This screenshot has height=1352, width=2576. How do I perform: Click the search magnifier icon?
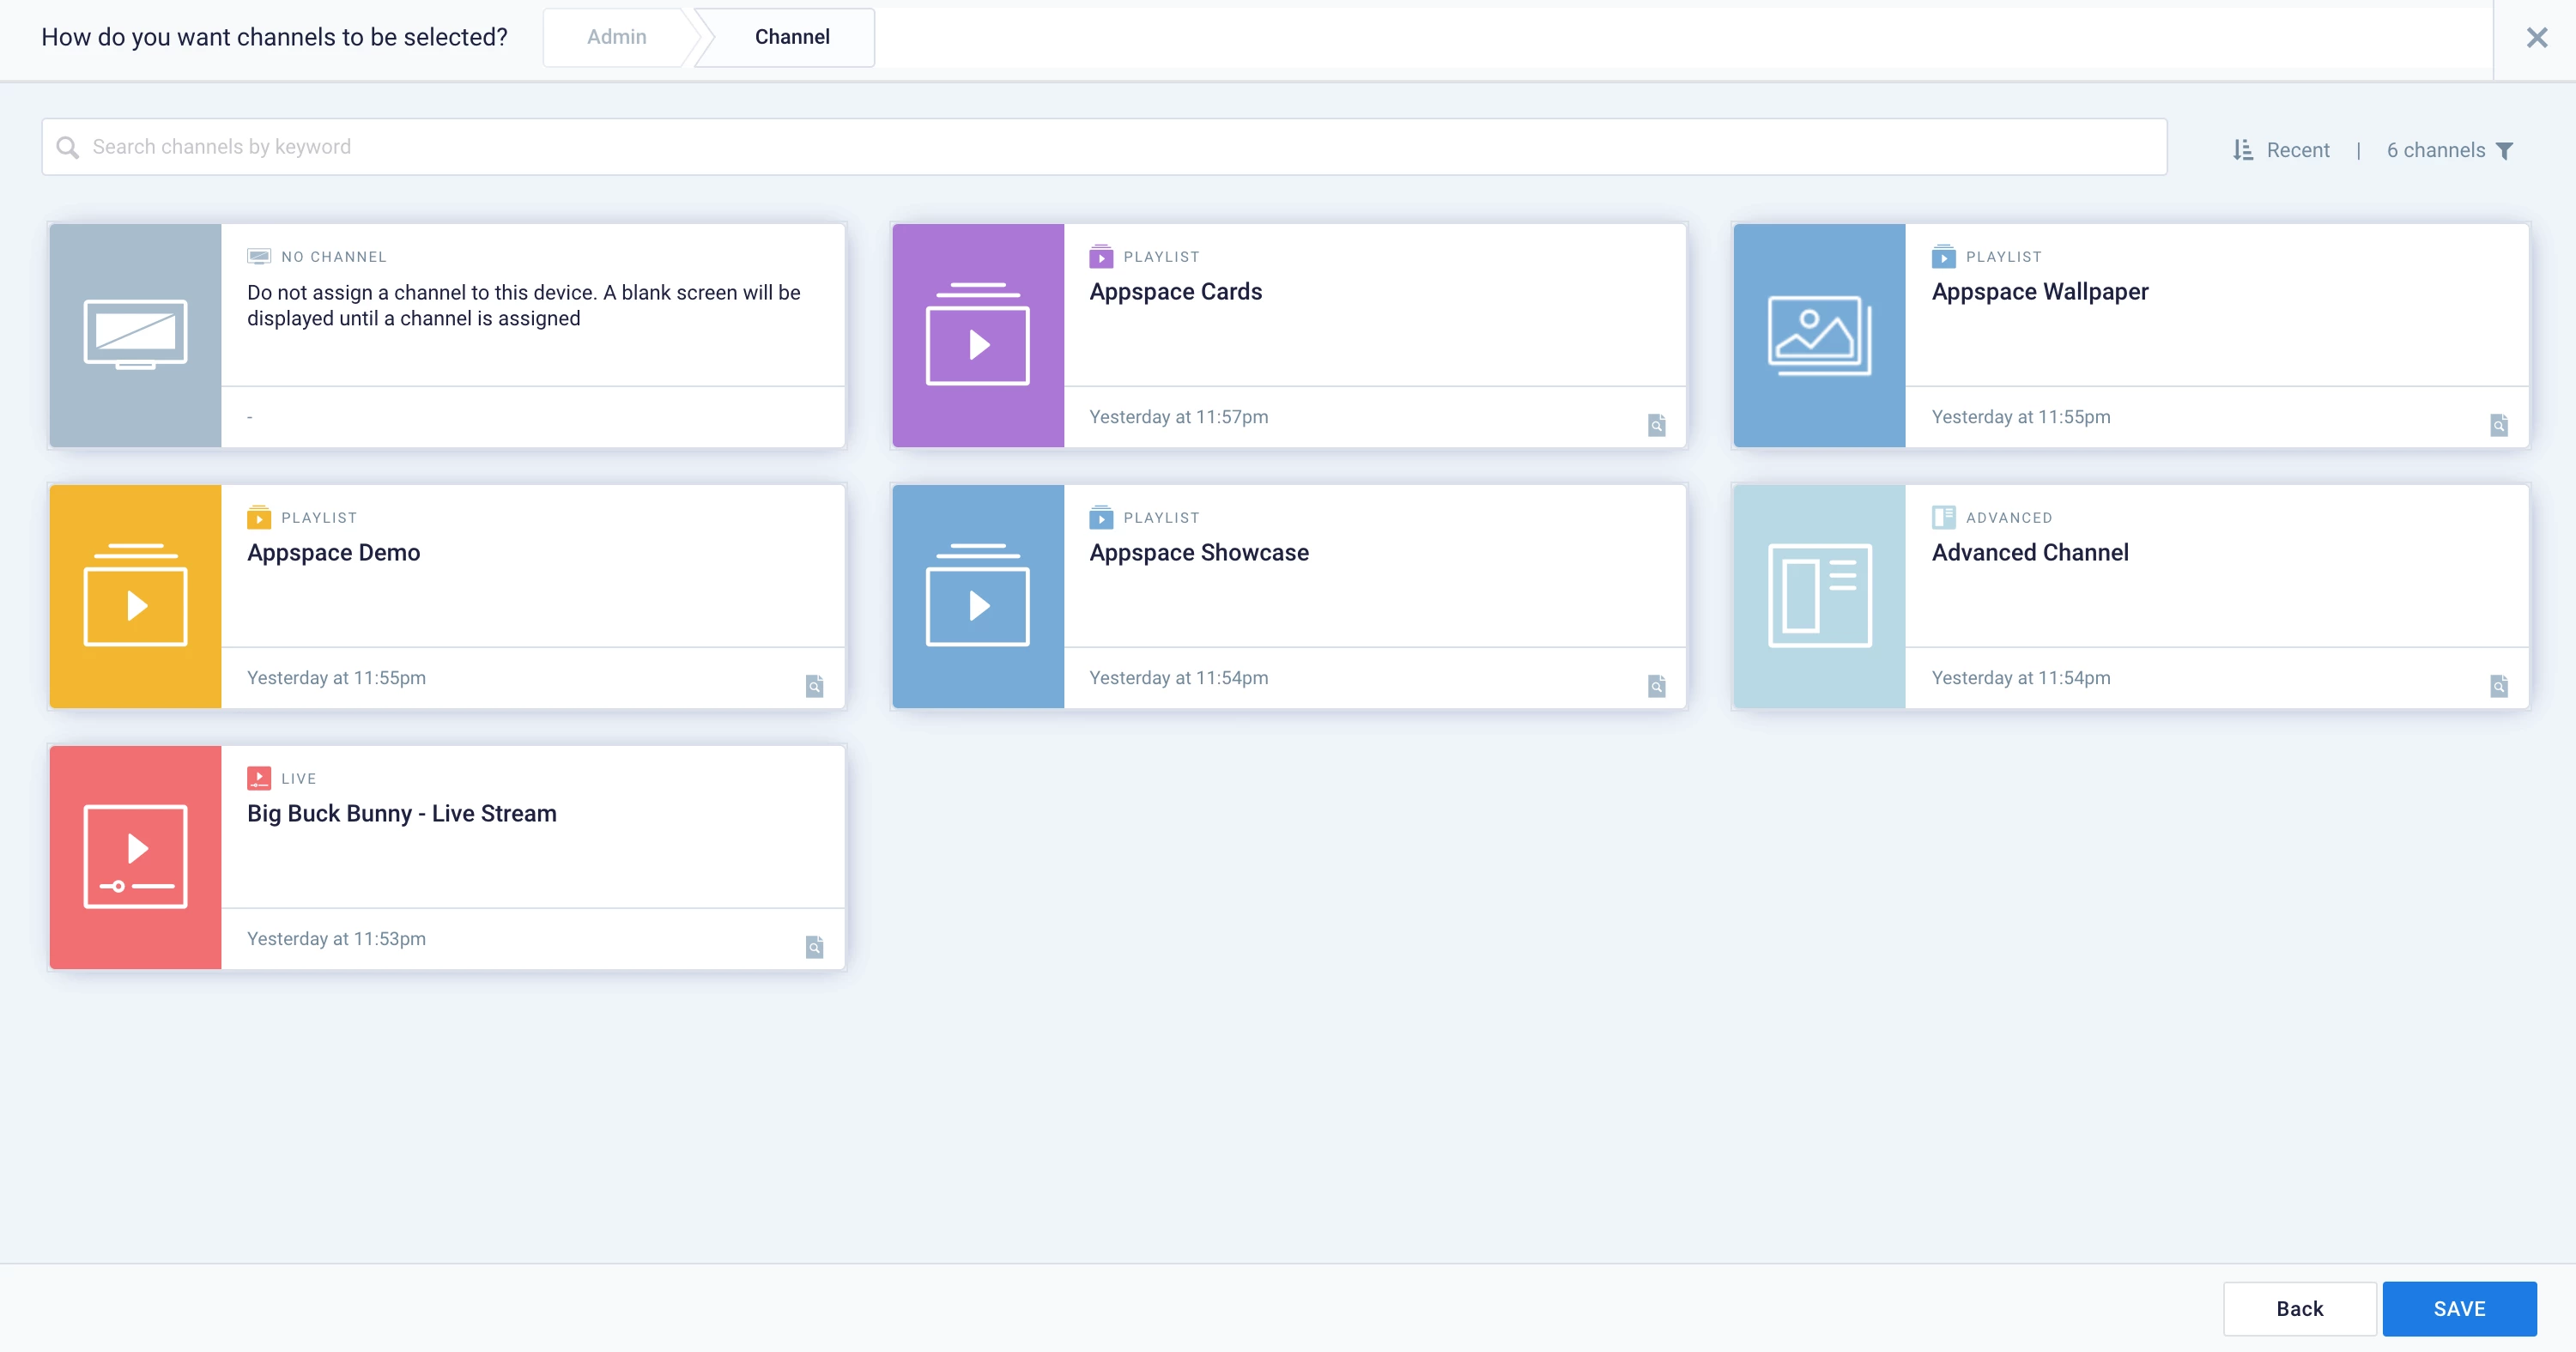point(67,147)
